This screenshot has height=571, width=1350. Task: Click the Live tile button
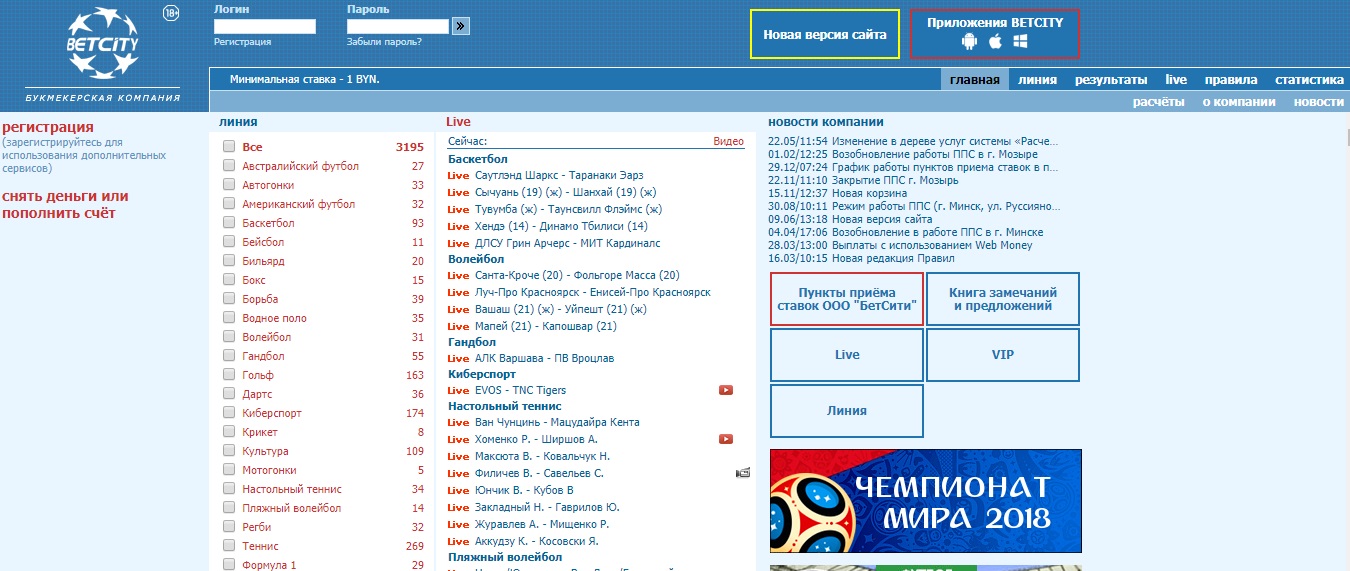[x=847, y=355]
